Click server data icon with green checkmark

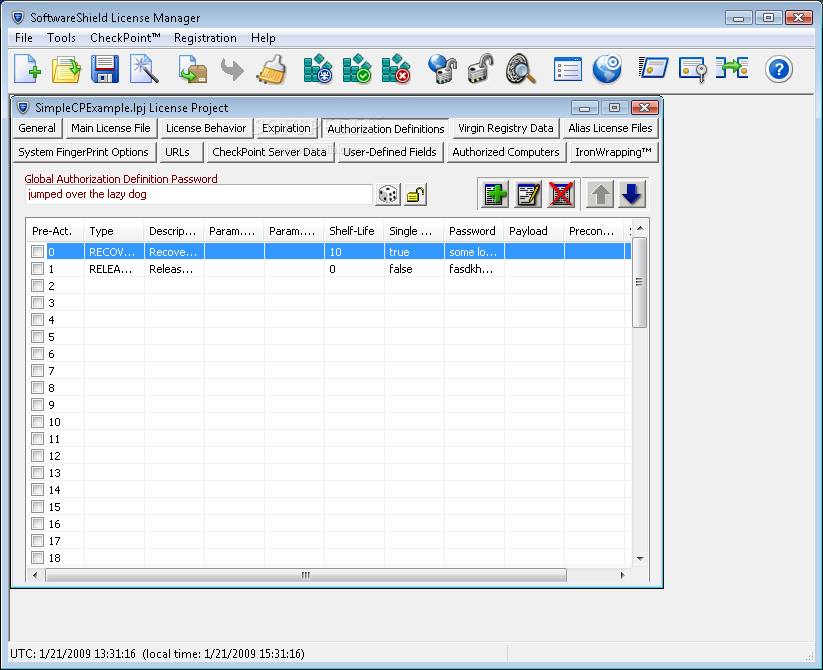(357, 69)
